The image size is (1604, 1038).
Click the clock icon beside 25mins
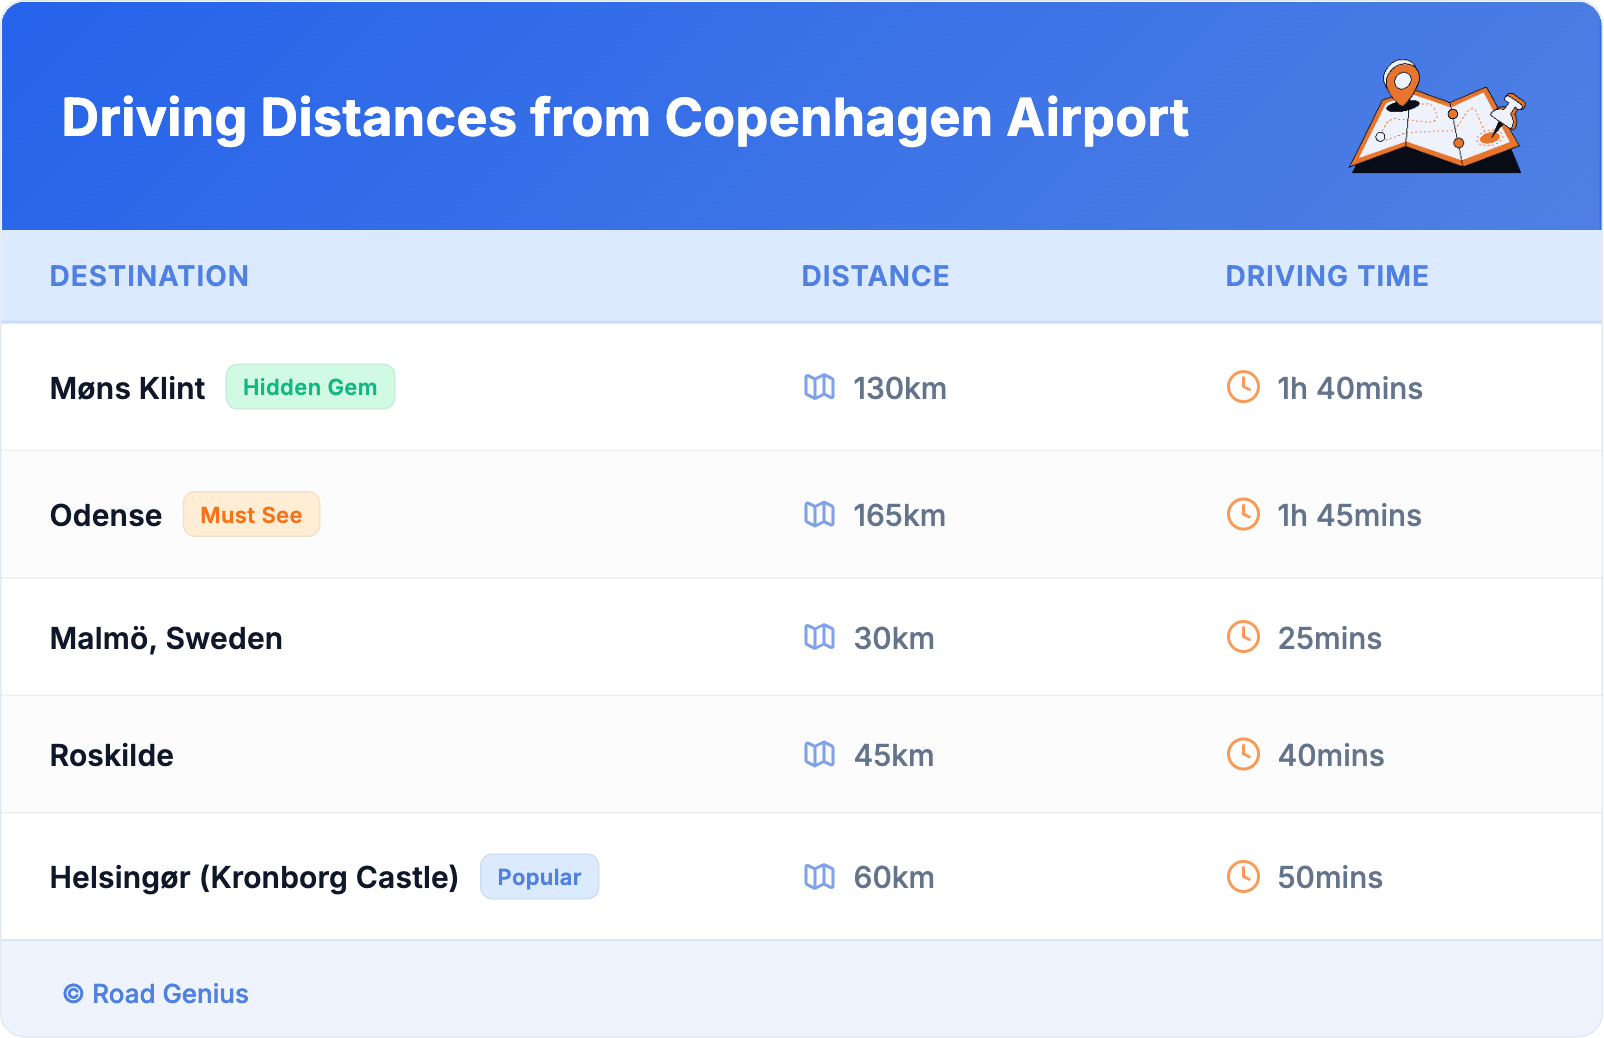1243,637
